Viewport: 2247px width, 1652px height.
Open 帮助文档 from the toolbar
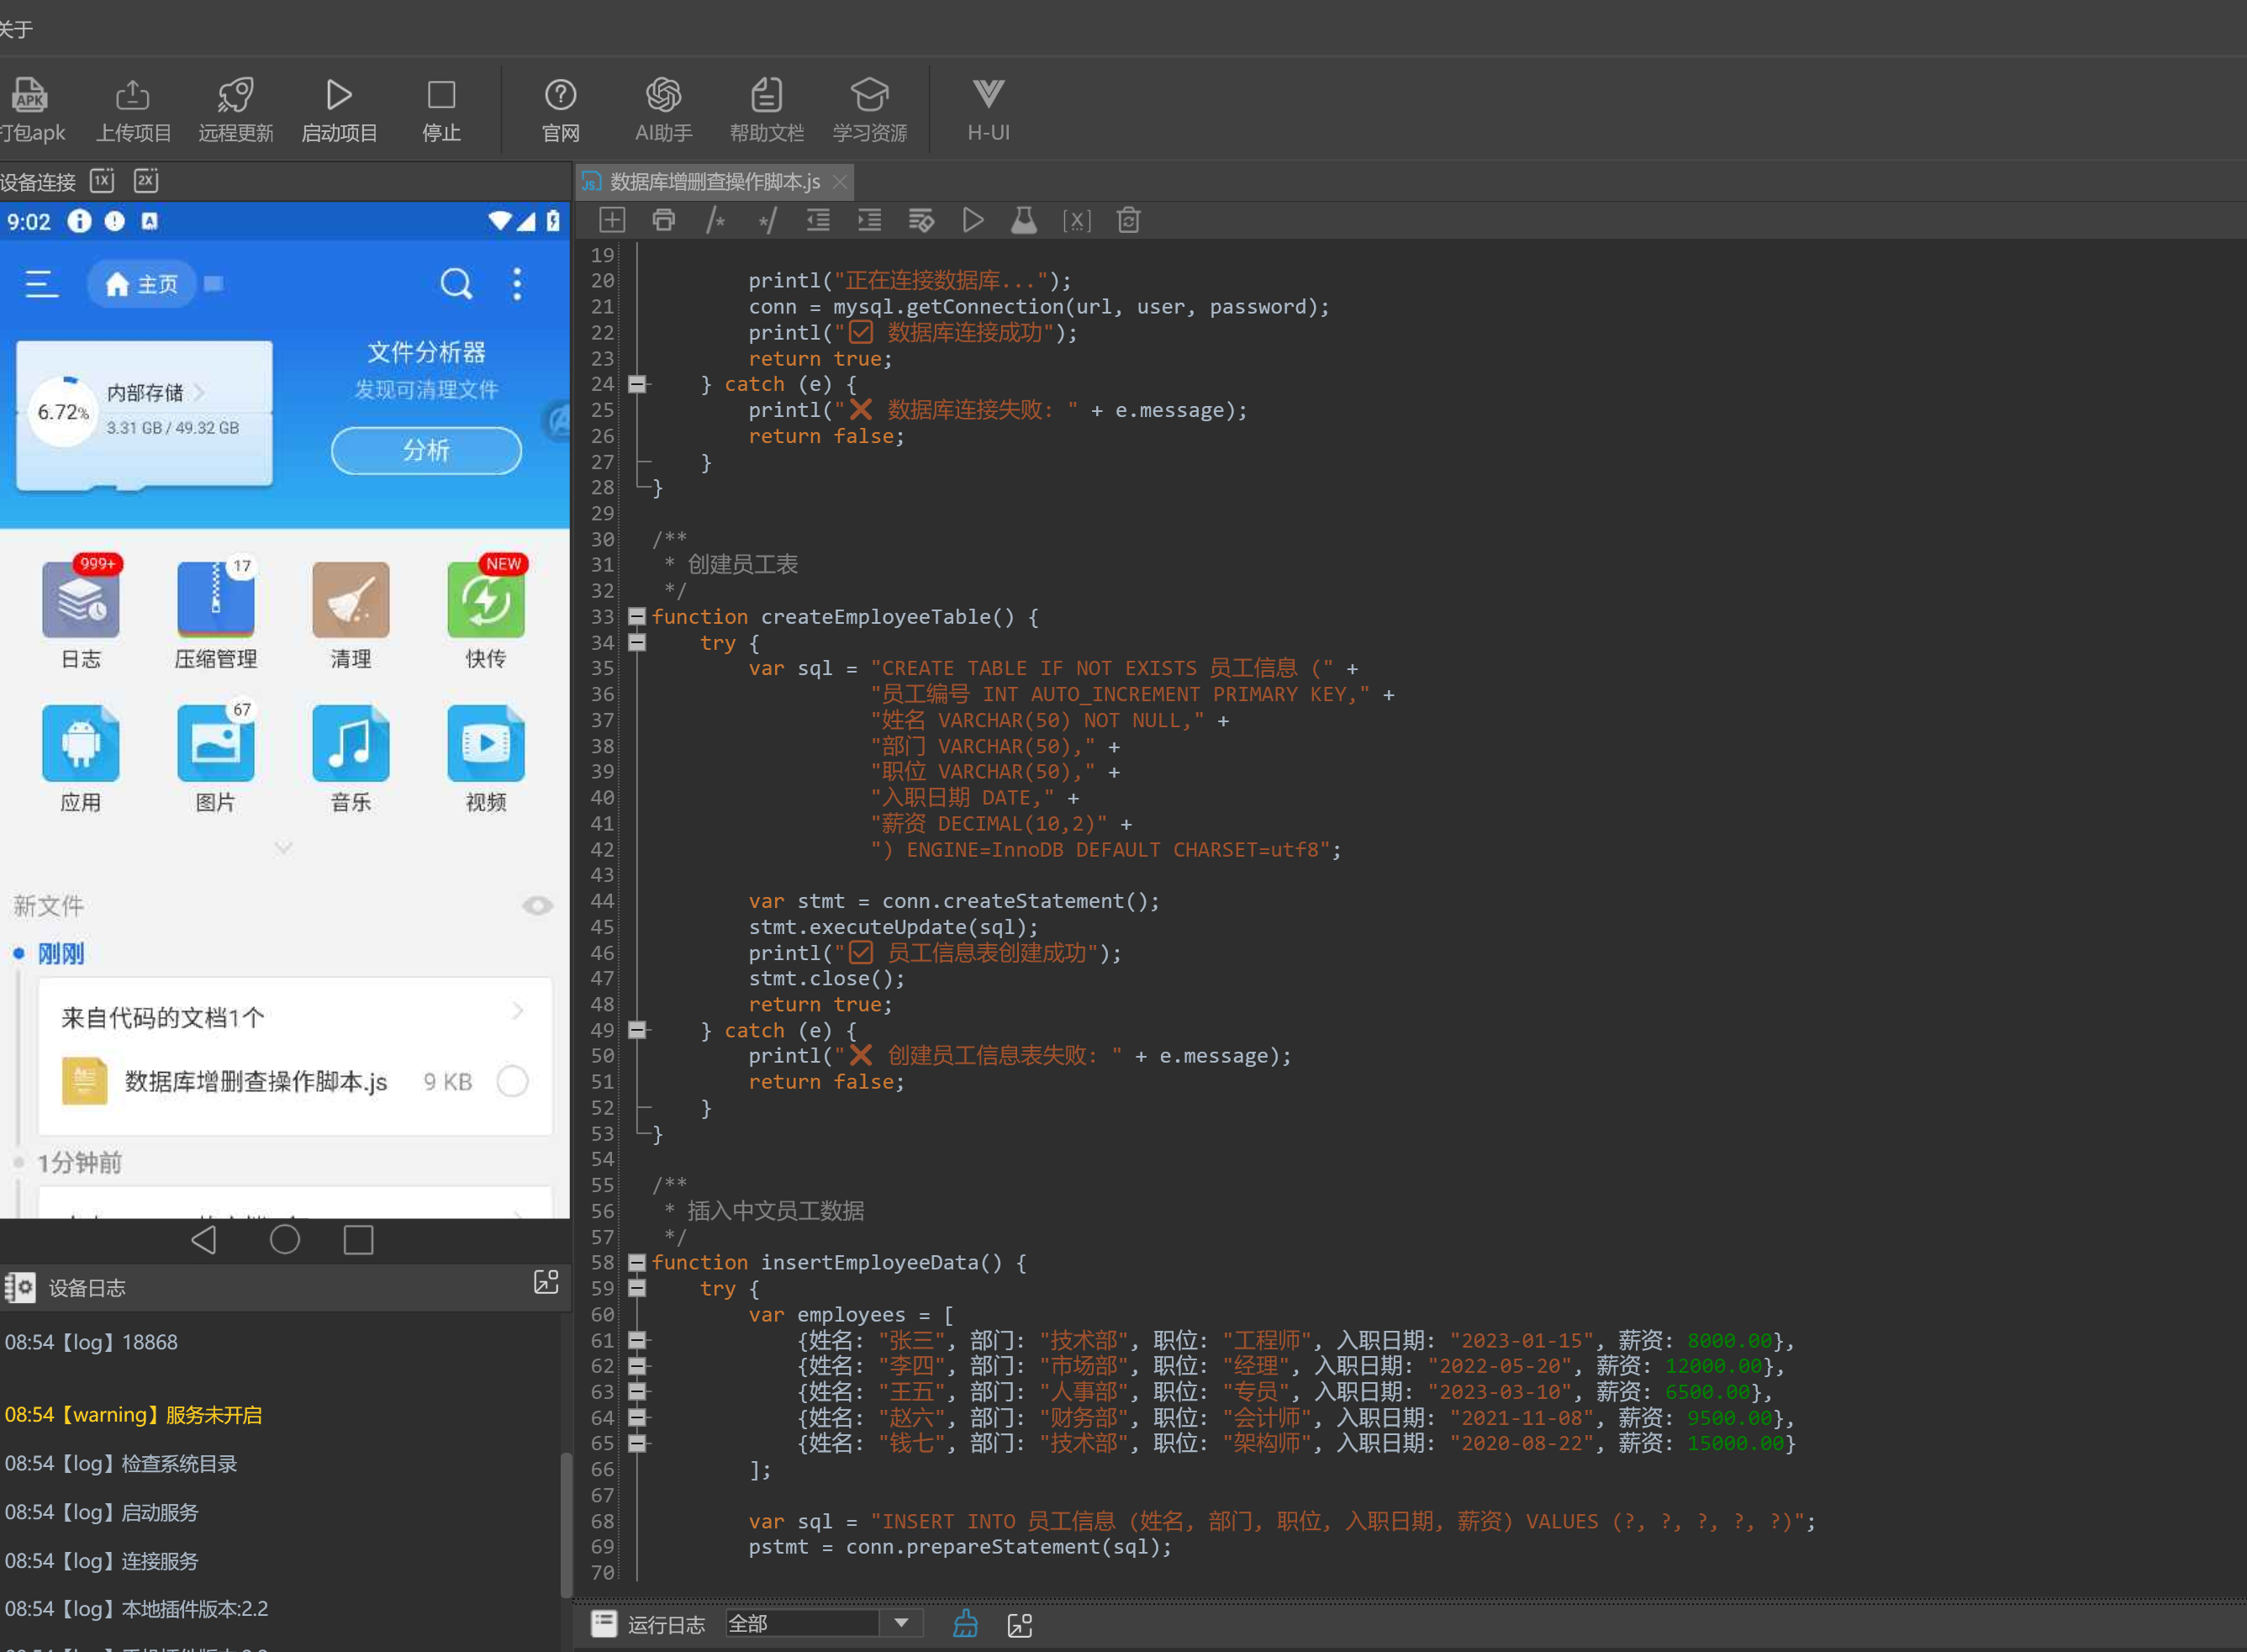pyautogui.click(x=766, y=97)
